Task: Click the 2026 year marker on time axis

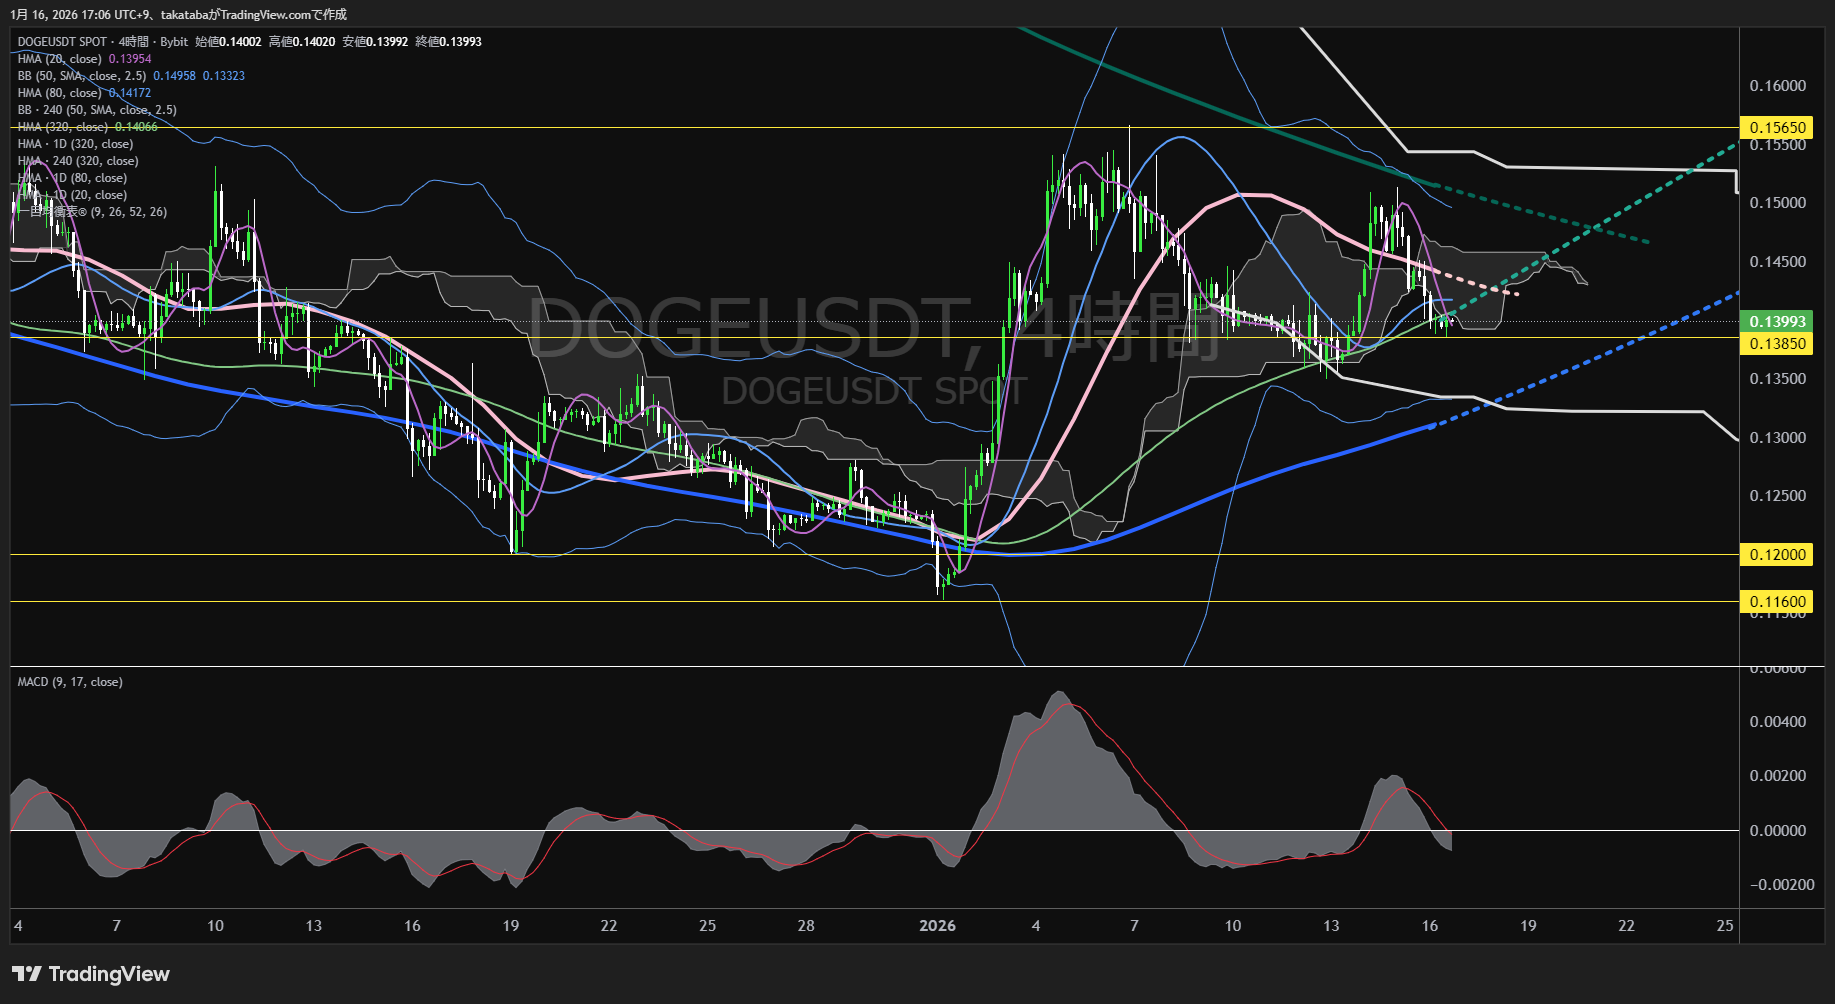Action: coord(937,926)
